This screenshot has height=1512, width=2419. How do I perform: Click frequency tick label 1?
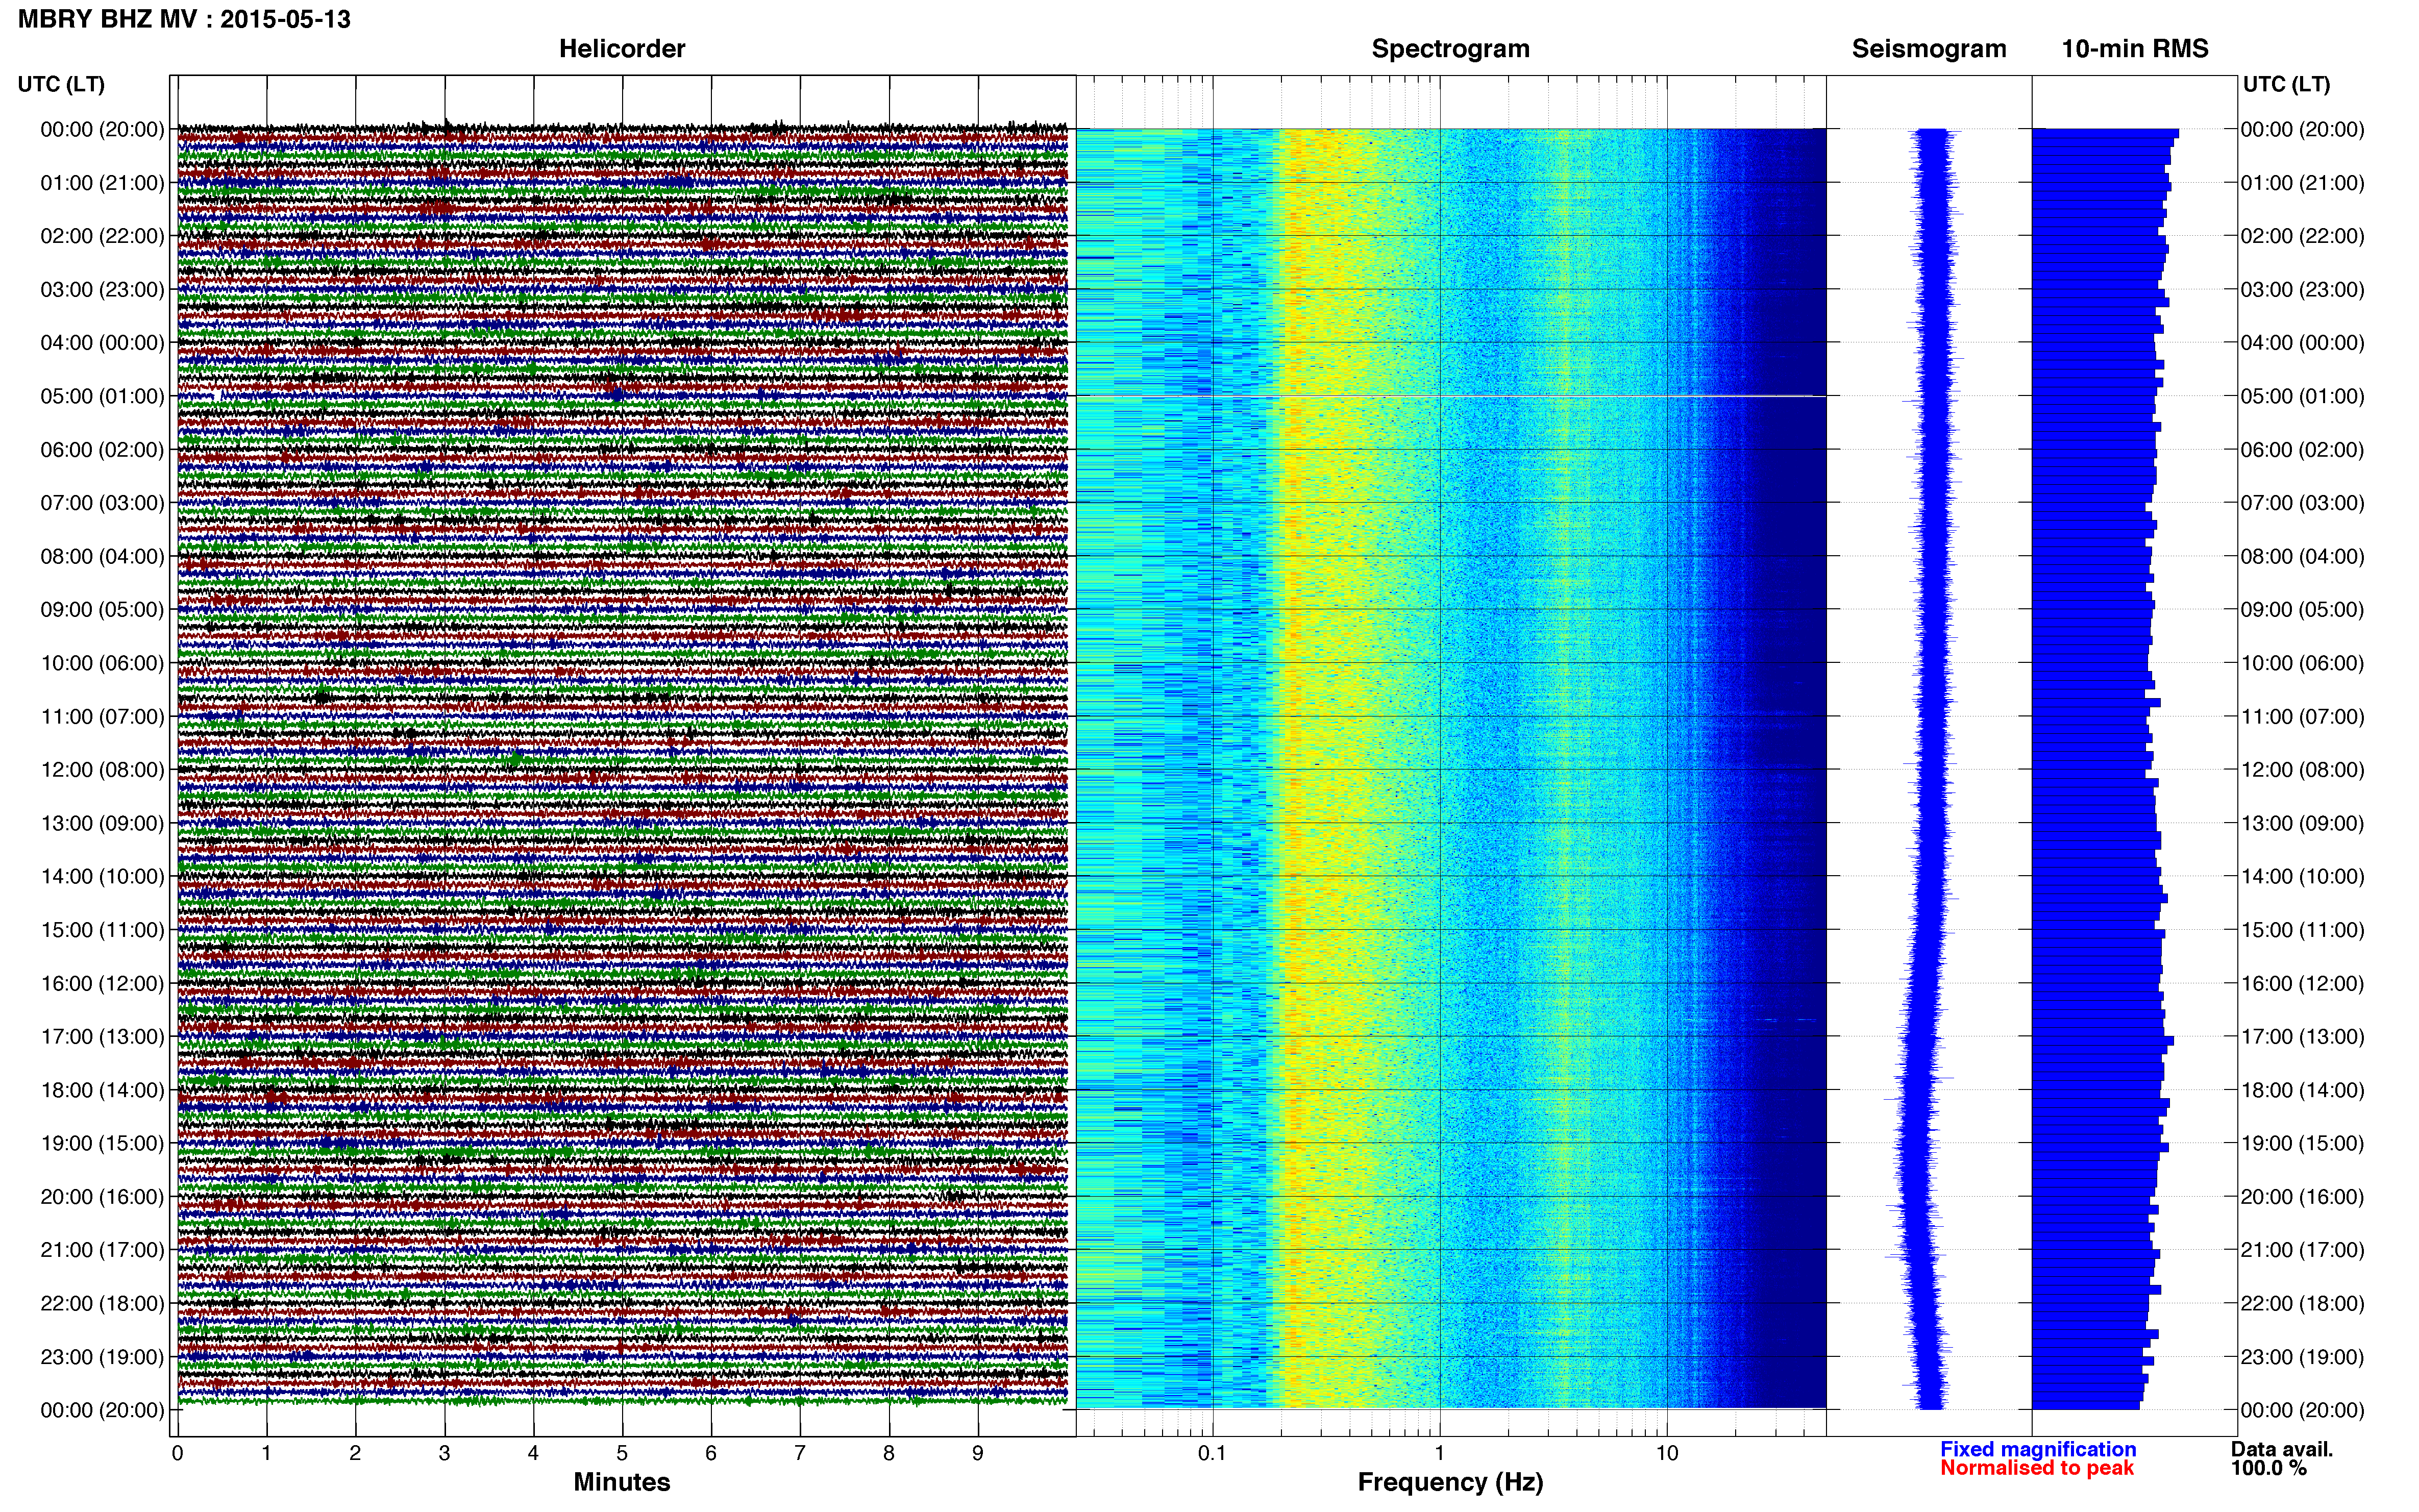(1440, 1453)
